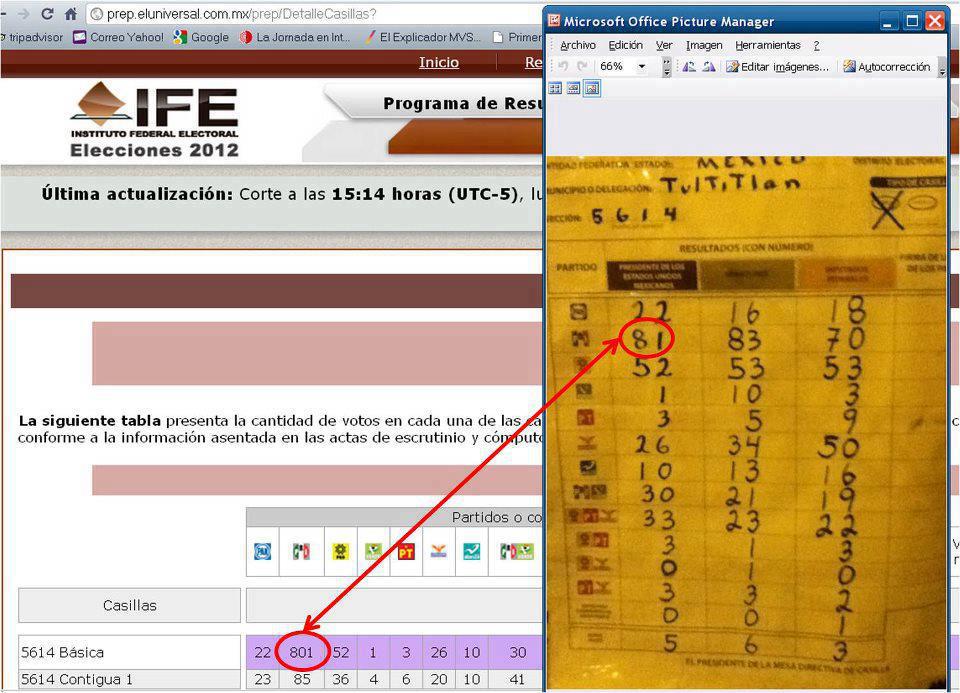Expand toolbar overflow next to Autocorrección
The image size is (960, 693).
[x=941, y=68]
